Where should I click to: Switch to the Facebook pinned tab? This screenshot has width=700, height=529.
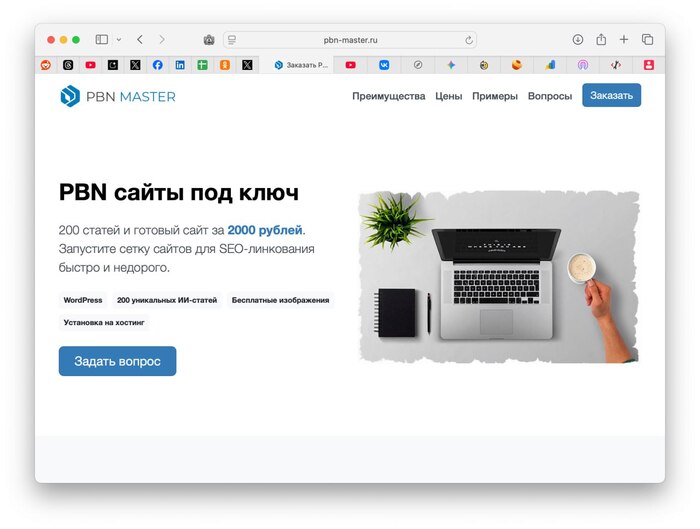tap(158, 65)
